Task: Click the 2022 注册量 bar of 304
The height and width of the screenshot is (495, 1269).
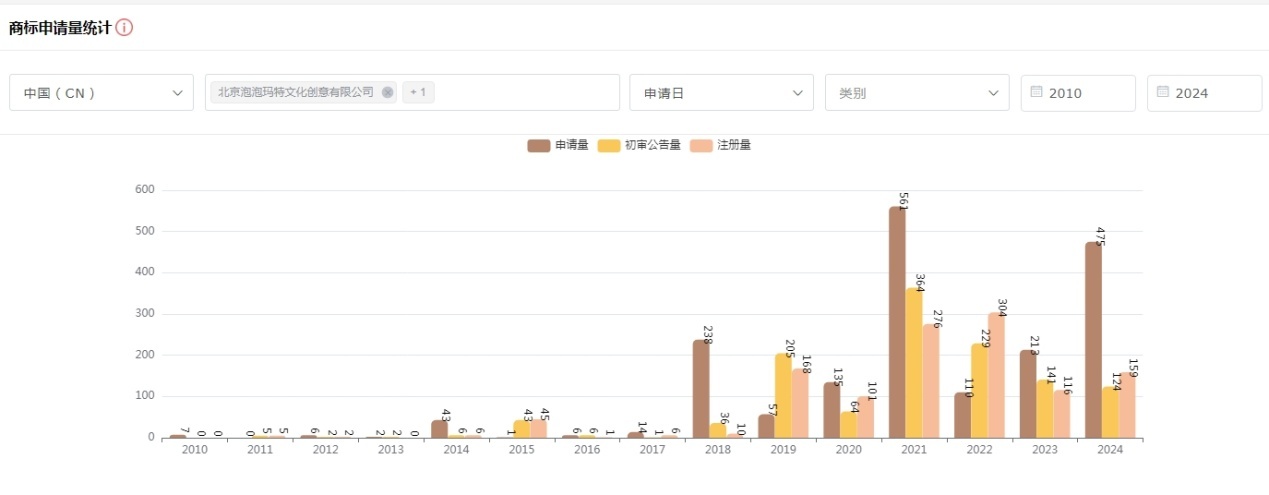Action: pyautogui.click(x=996, y=375)
